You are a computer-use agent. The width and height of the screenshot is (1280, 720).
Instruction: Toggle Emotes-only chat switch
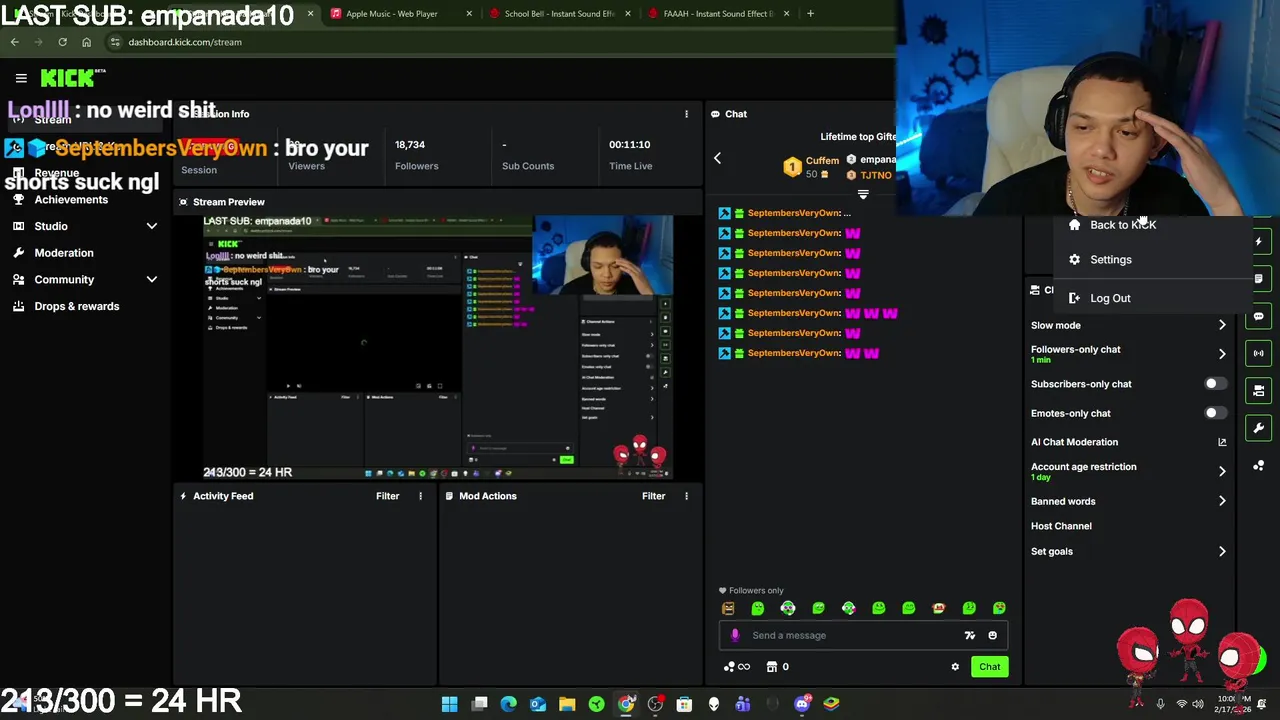click(1214, 413)
